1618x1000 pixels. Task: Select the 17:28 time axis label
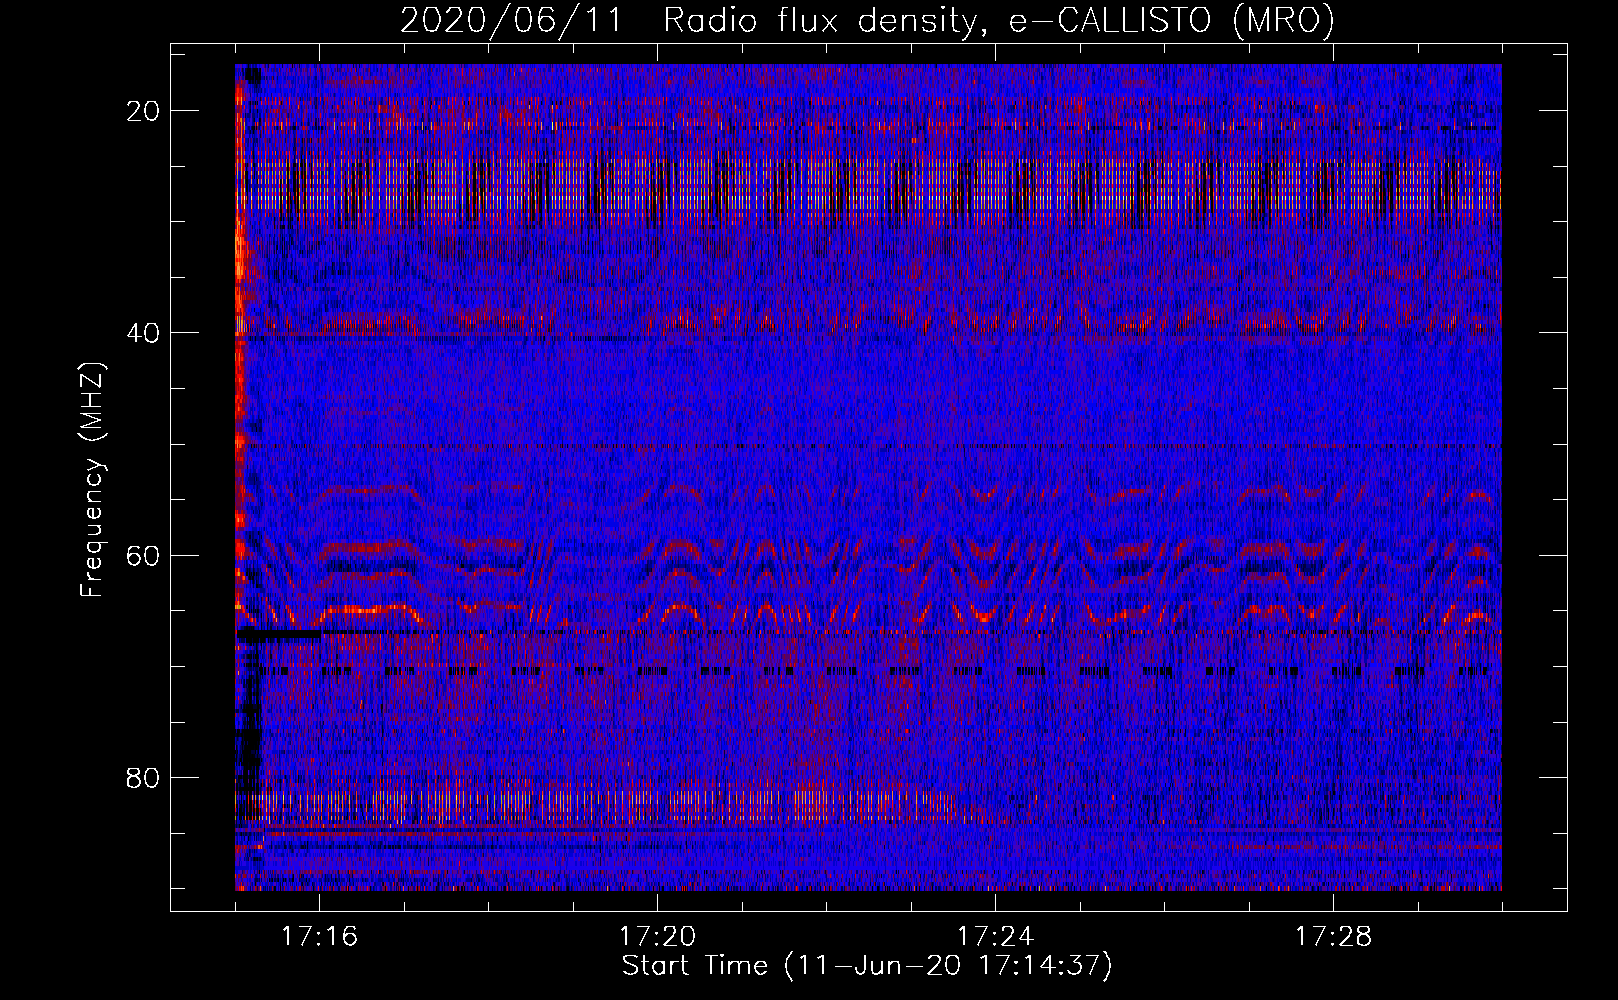tap(1333, 937)
